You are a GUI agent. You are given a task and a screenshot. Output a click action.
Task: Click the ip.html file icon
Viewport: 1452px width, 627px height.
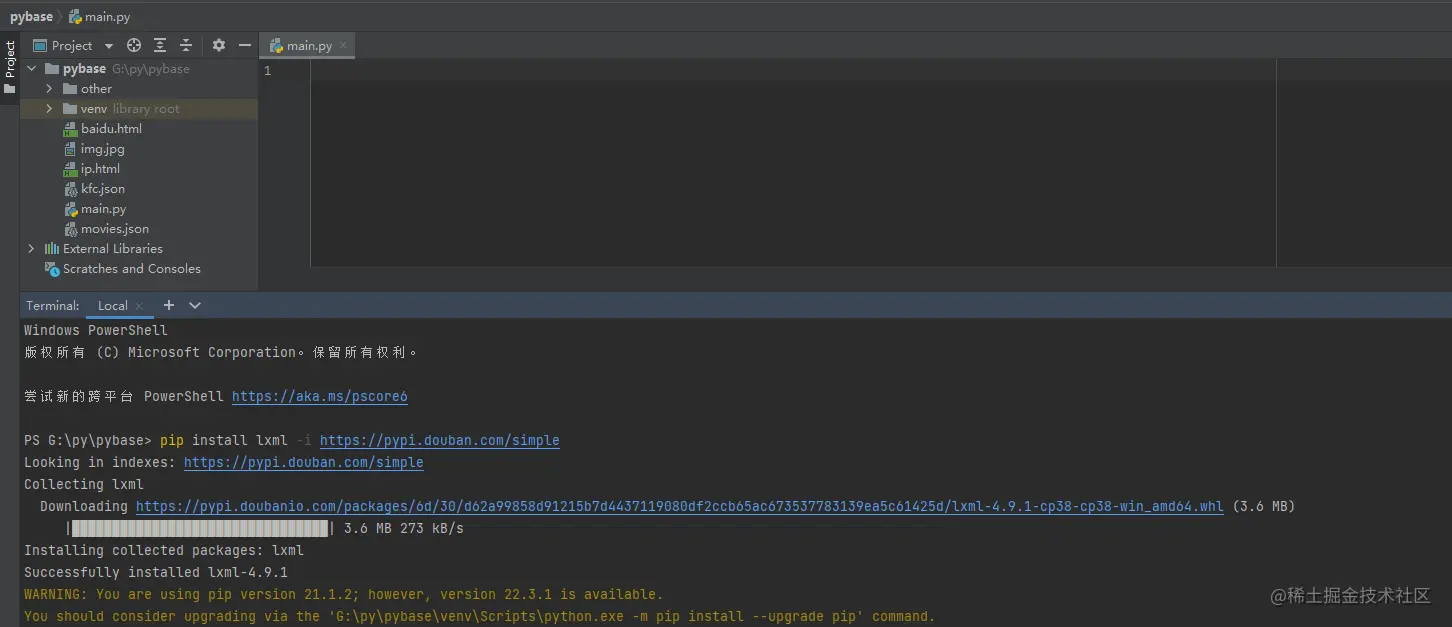(70, 169)
